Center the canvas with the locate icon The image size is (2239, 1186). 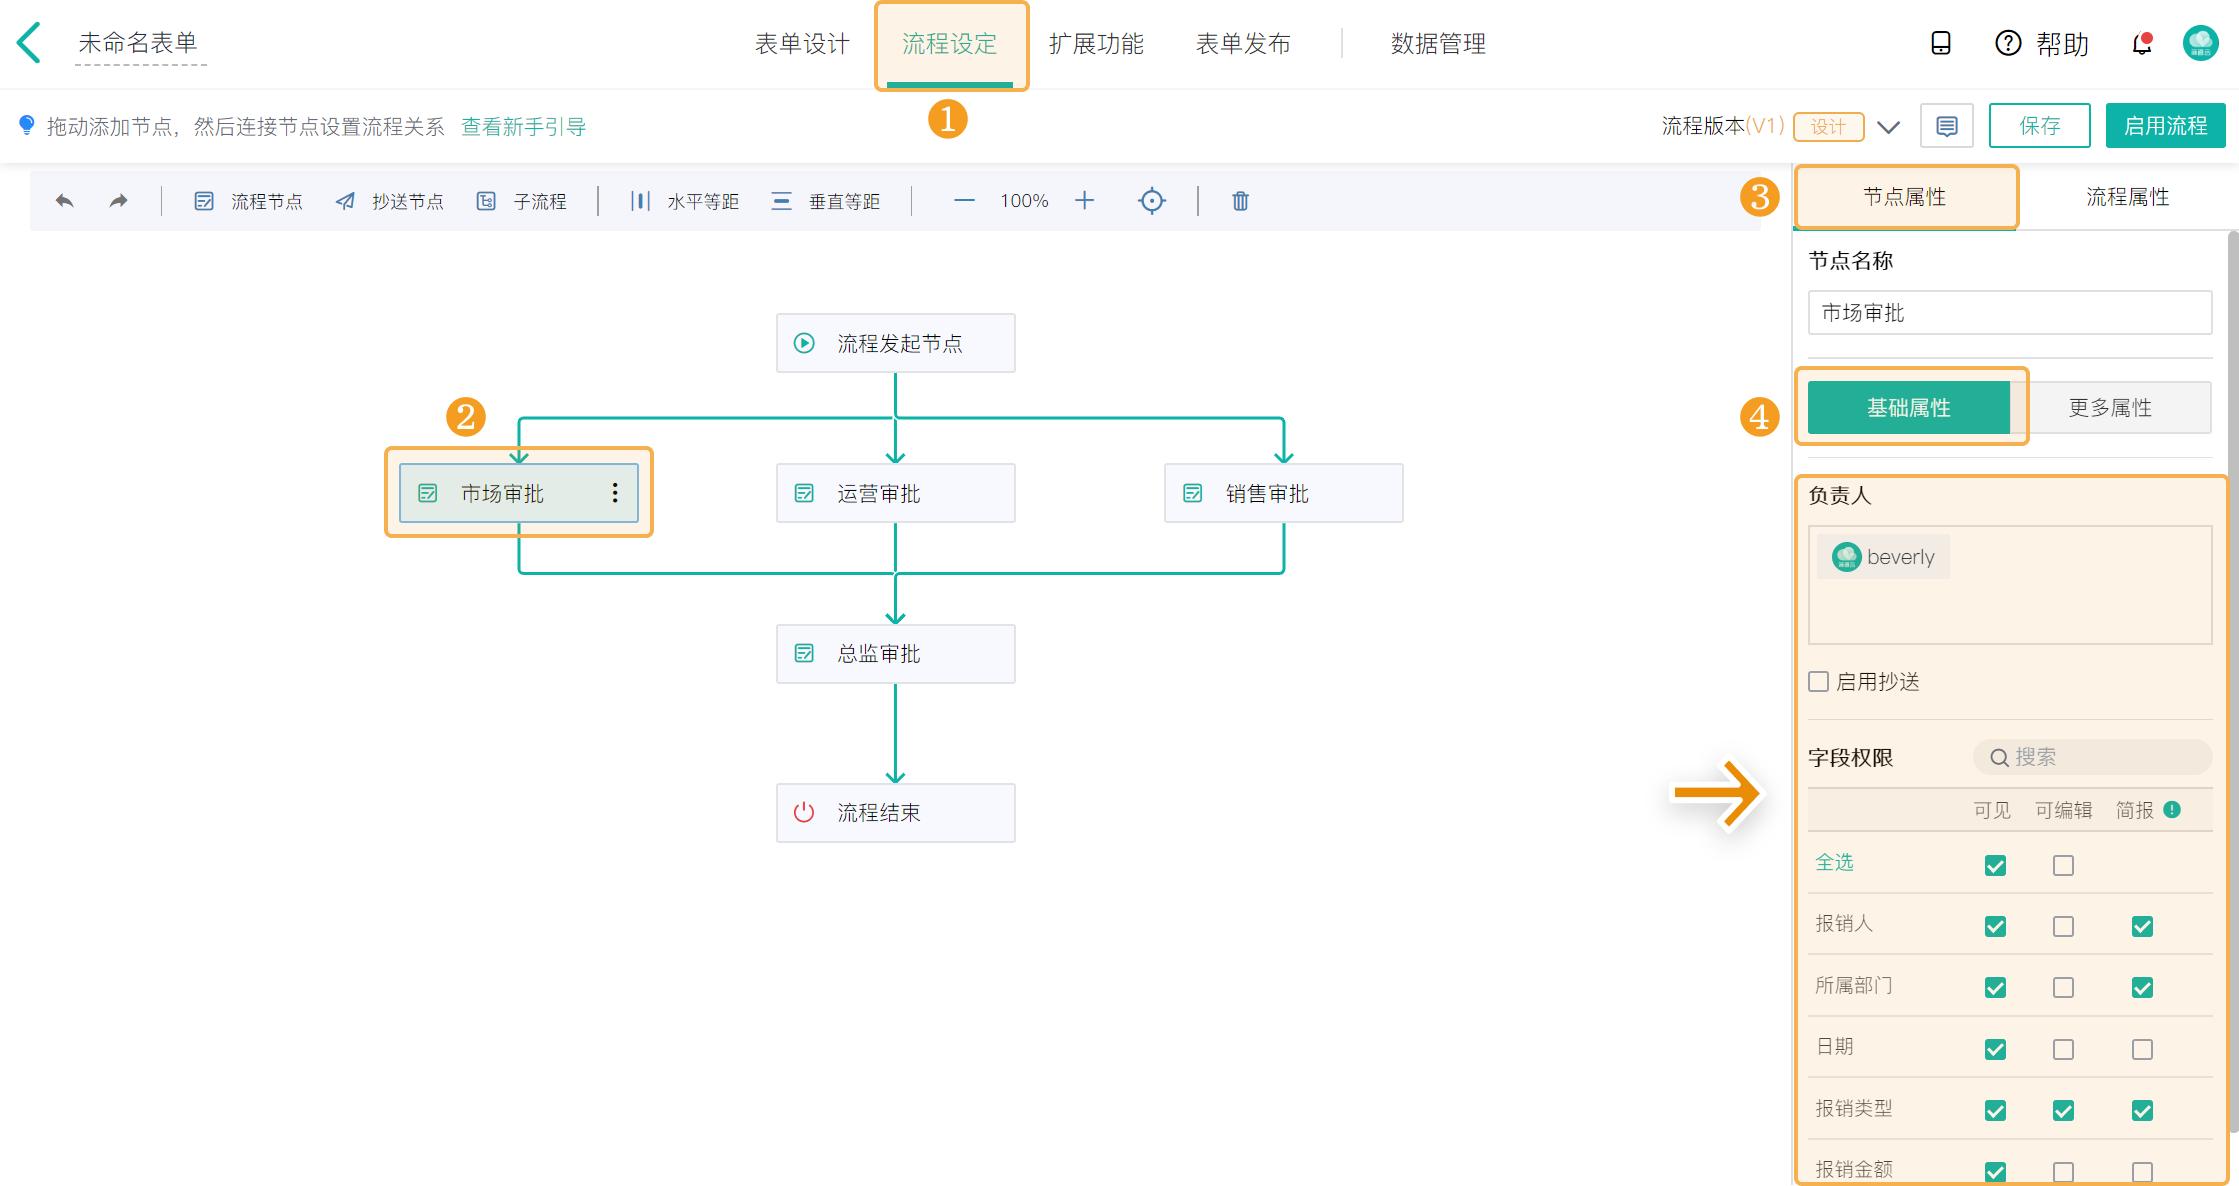pyautogui.click(x=1152, y=200)
